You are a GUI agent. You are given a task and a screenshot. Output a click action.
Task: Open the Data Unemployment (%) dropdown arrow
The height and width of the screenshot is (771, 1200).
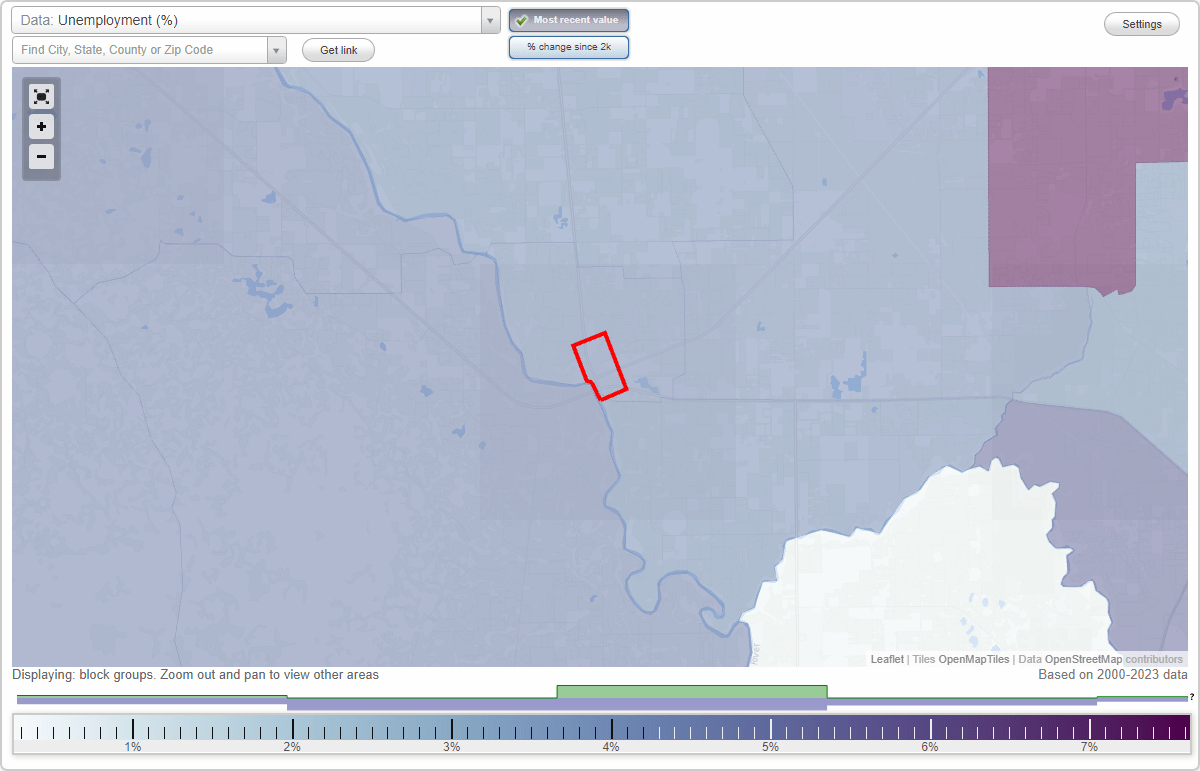pyautogui.click(x=490, y=20)
